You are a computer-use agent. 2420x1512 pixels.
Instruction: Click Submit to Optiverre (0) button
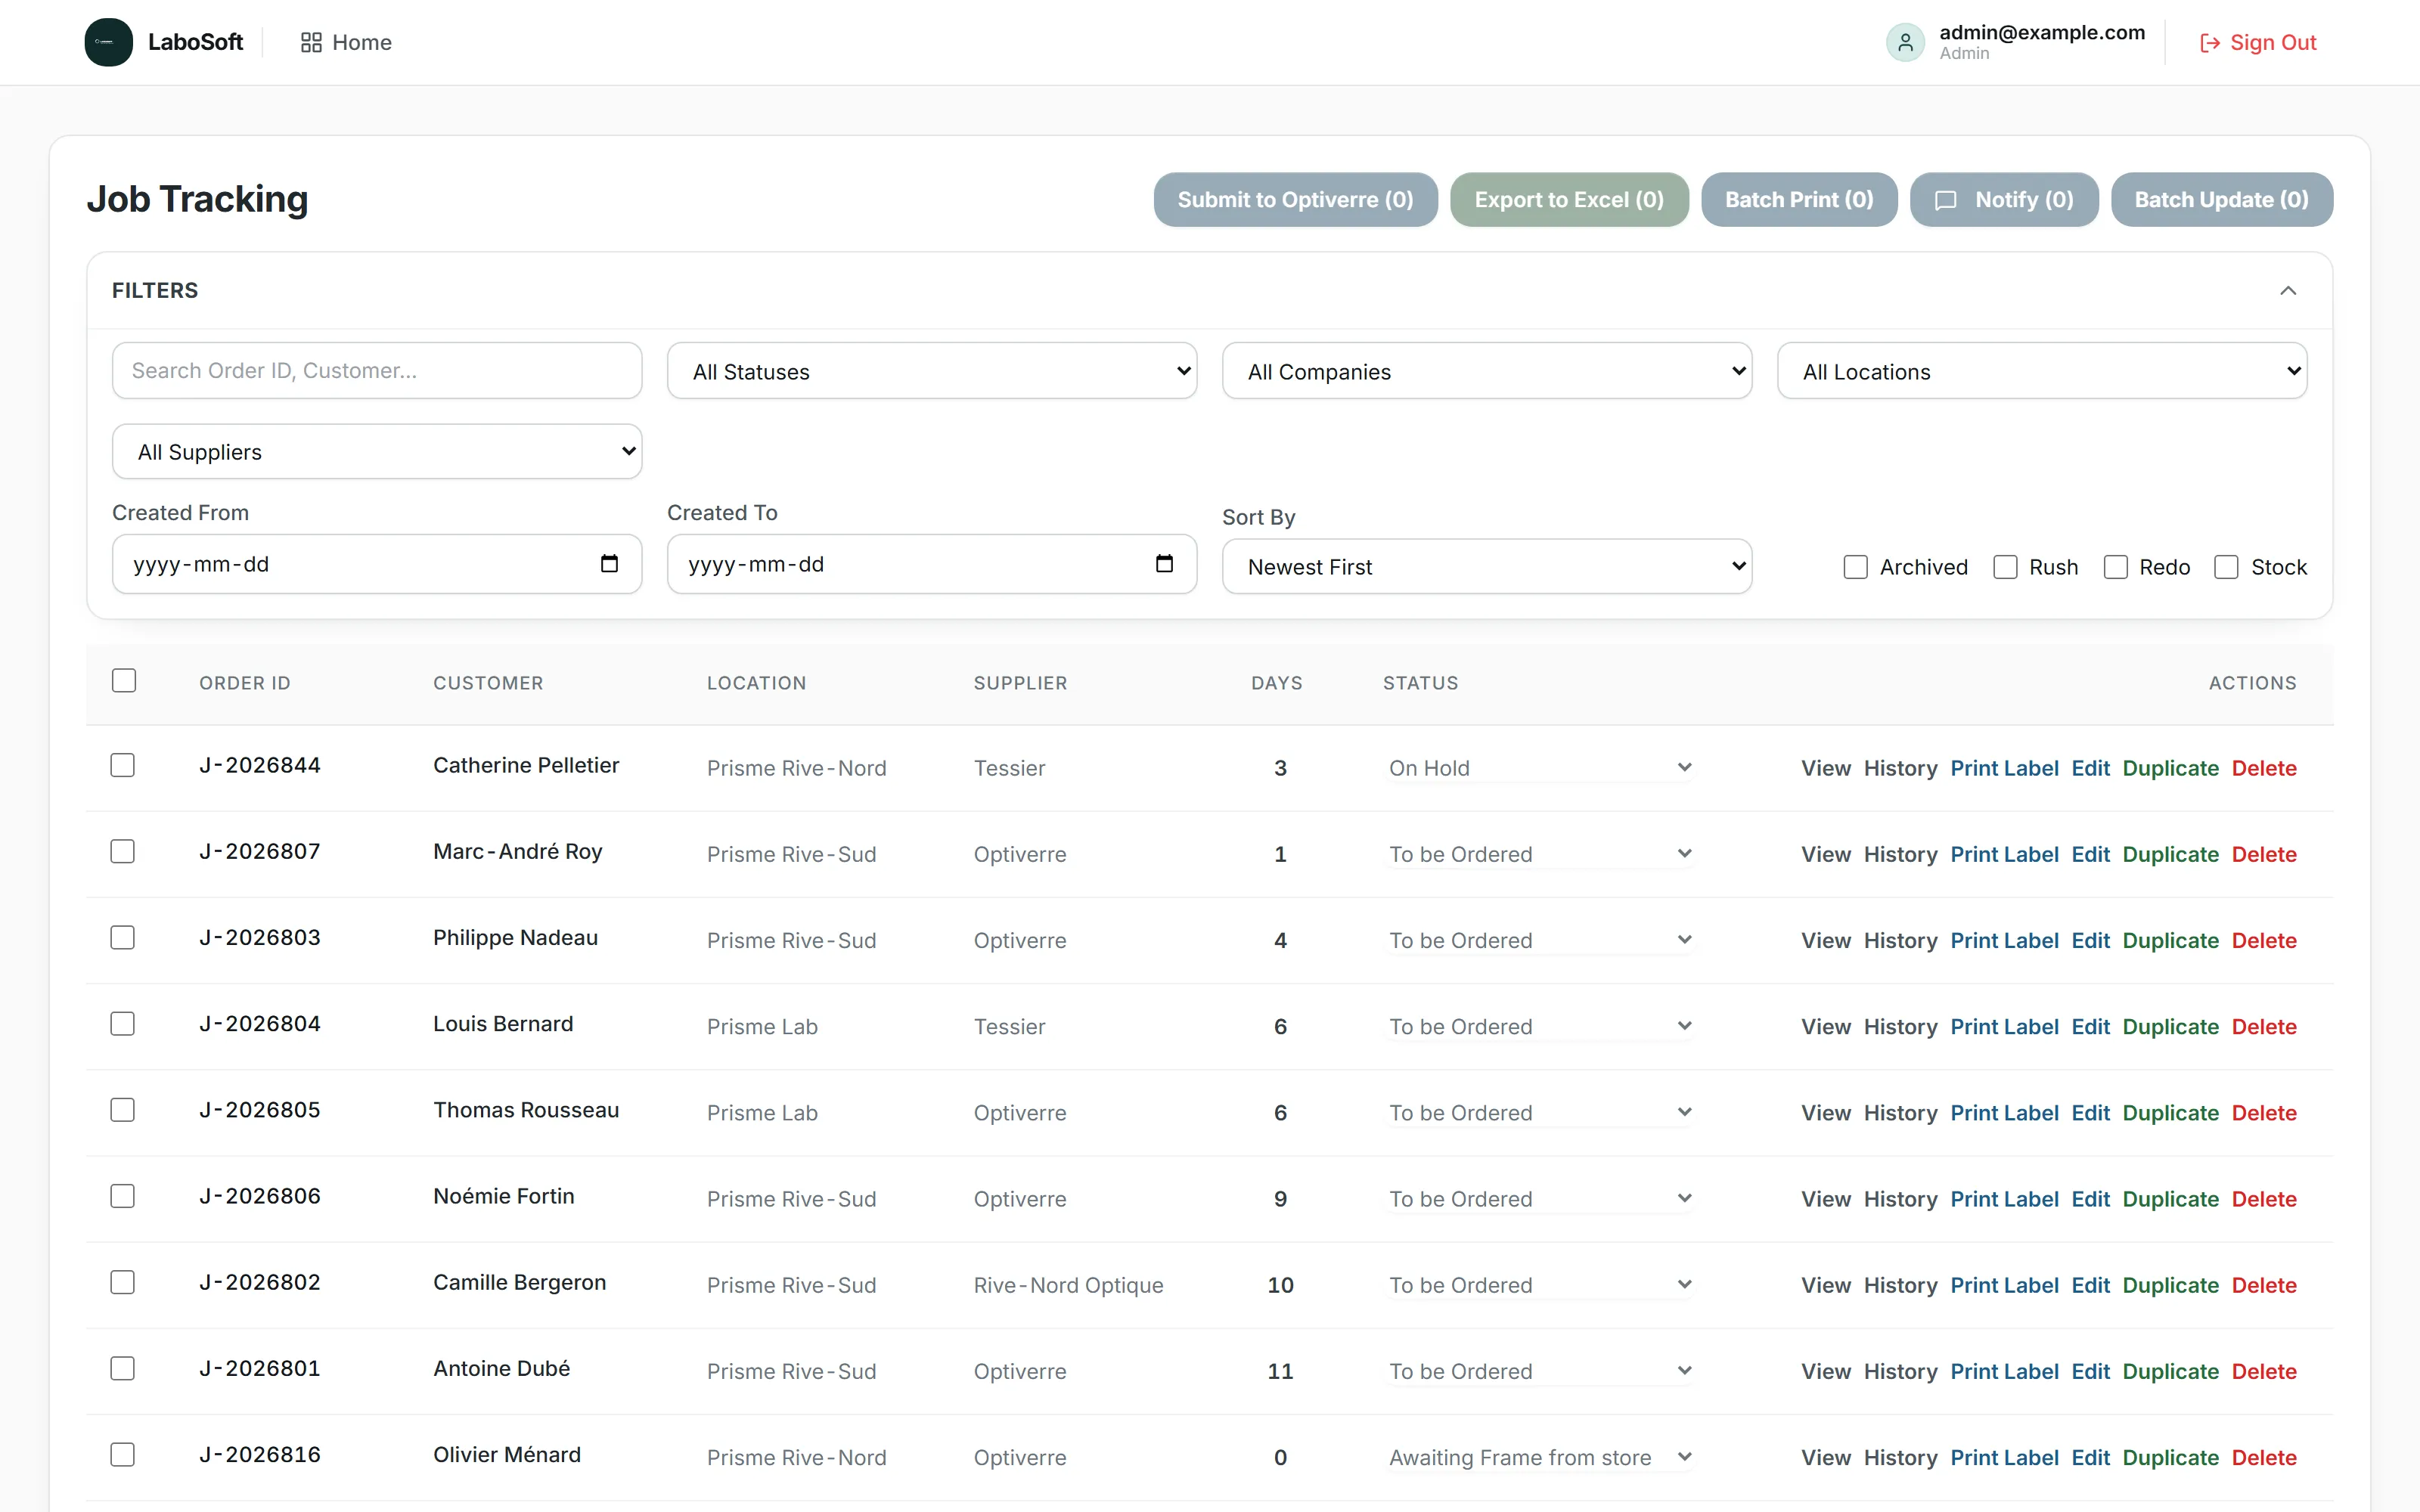coord(1295,200)
